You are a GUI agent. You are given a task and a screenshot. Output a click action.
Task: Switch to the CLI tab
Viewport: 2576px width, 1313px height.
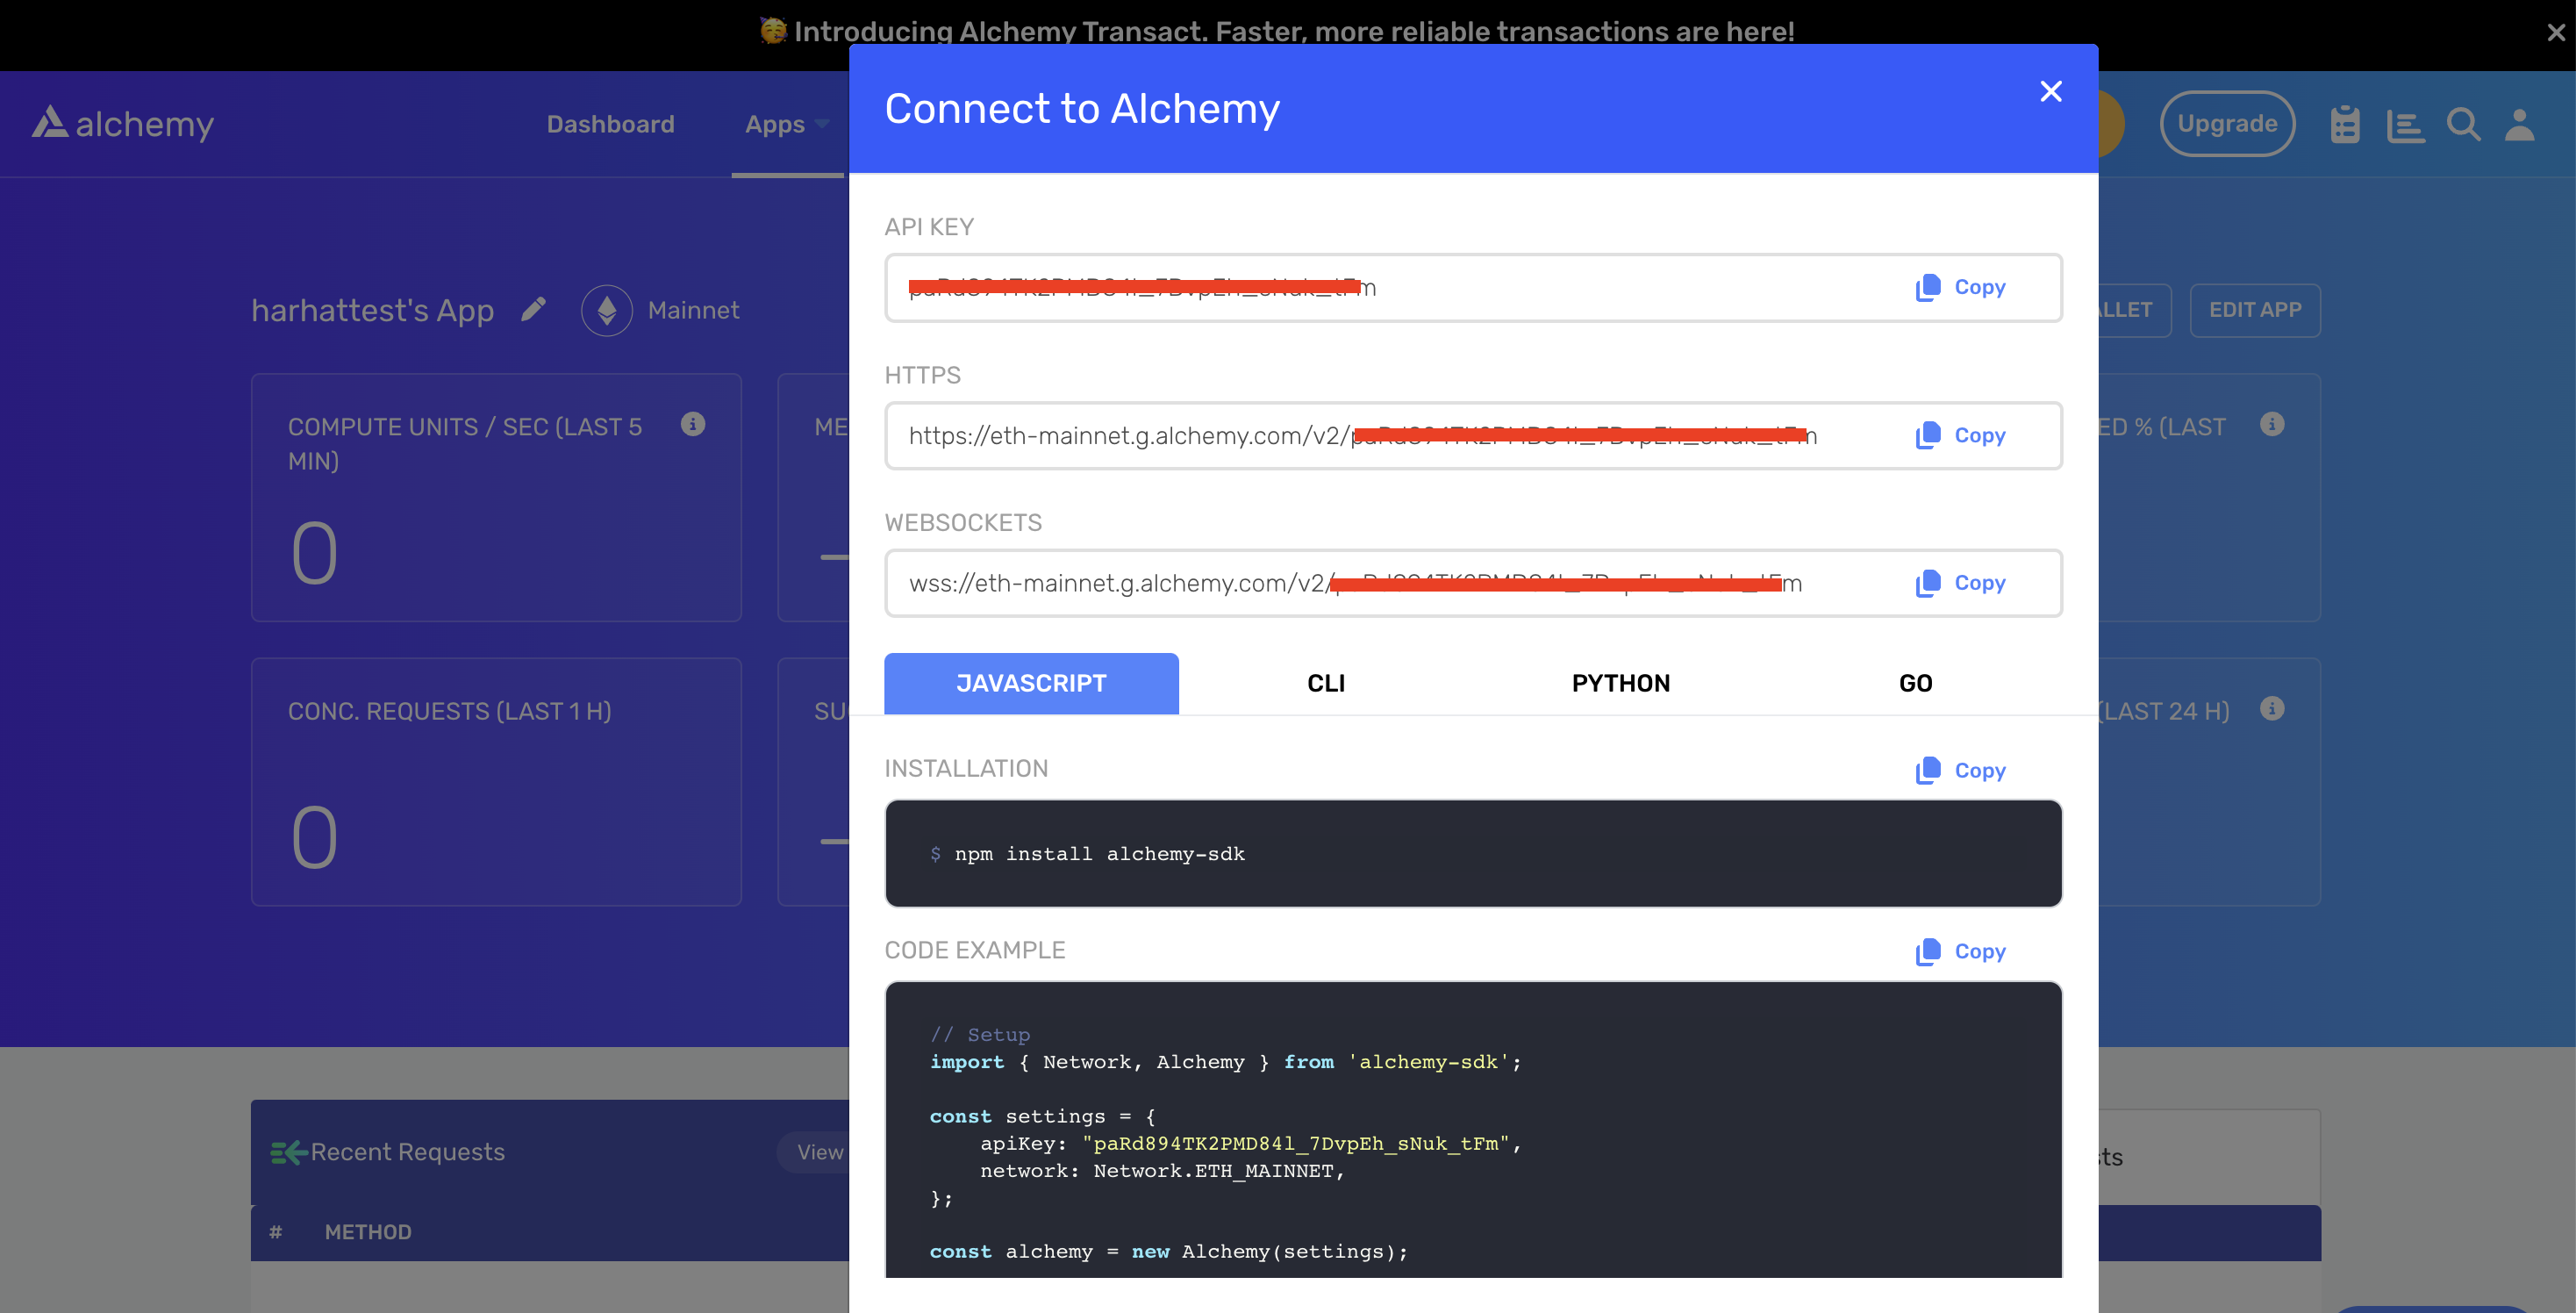pos(1325,684)
